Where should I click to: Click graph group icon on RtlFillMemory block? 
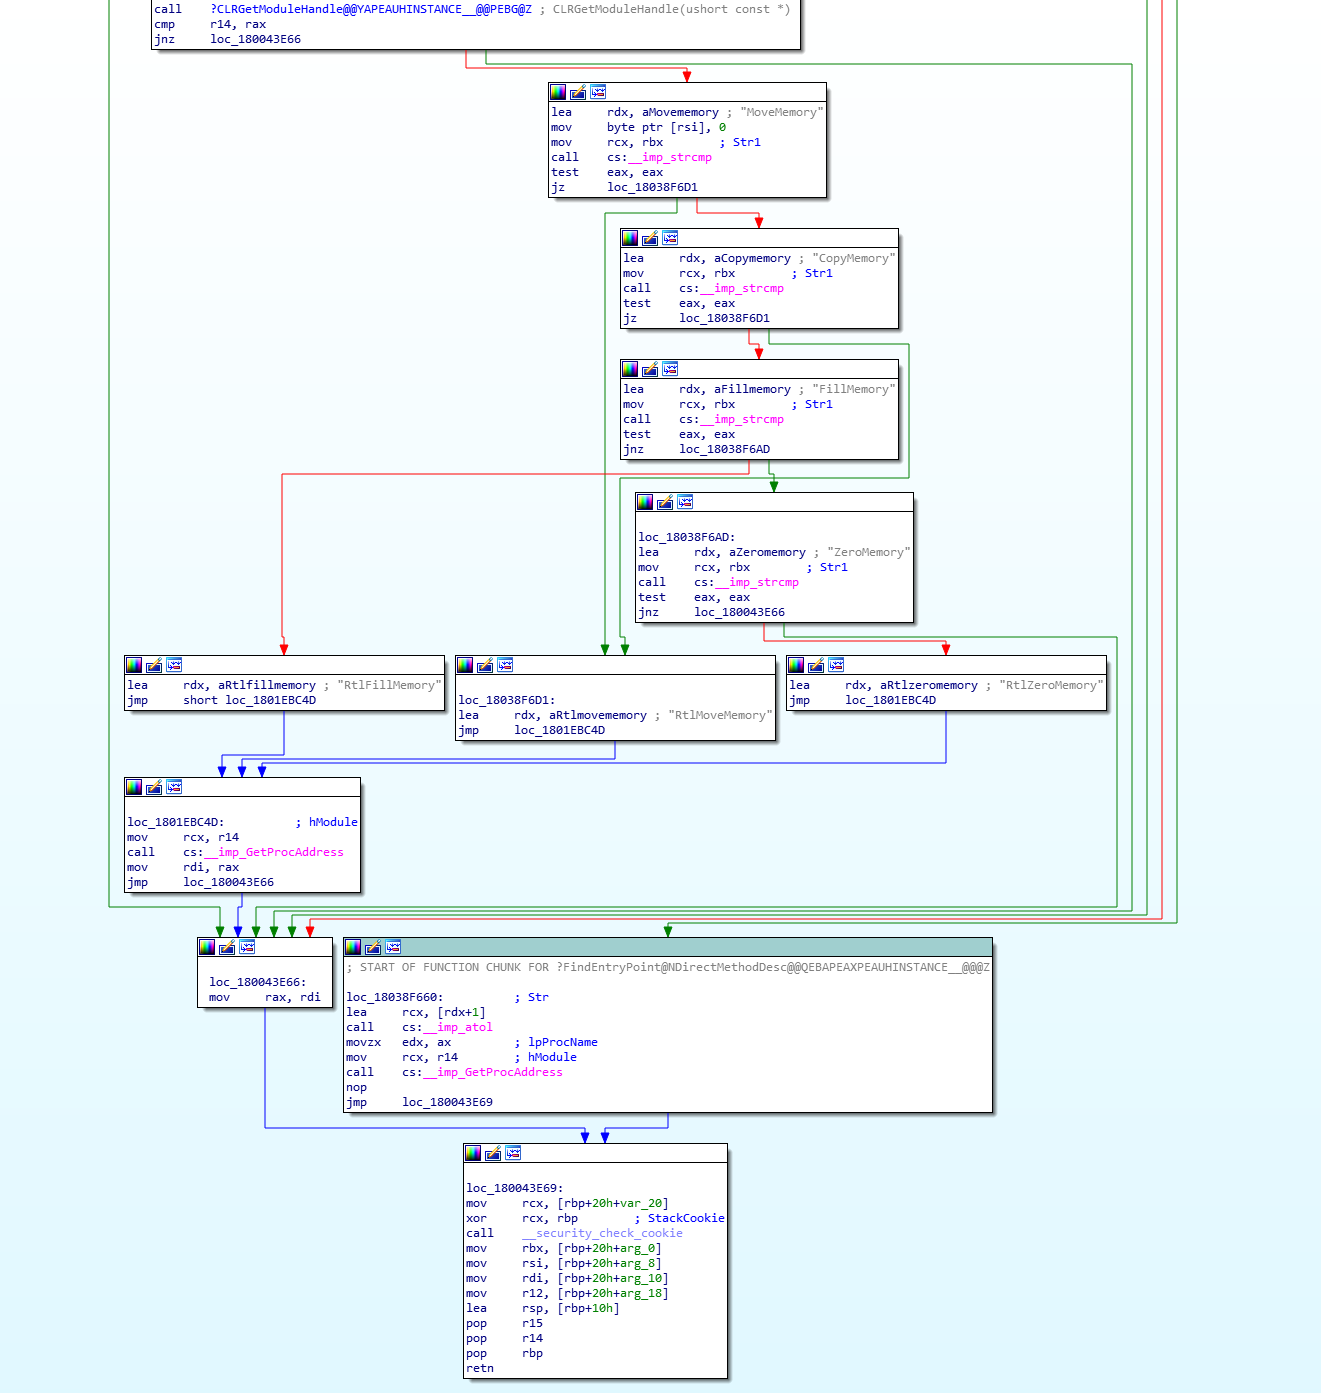(x=174, y=665)
